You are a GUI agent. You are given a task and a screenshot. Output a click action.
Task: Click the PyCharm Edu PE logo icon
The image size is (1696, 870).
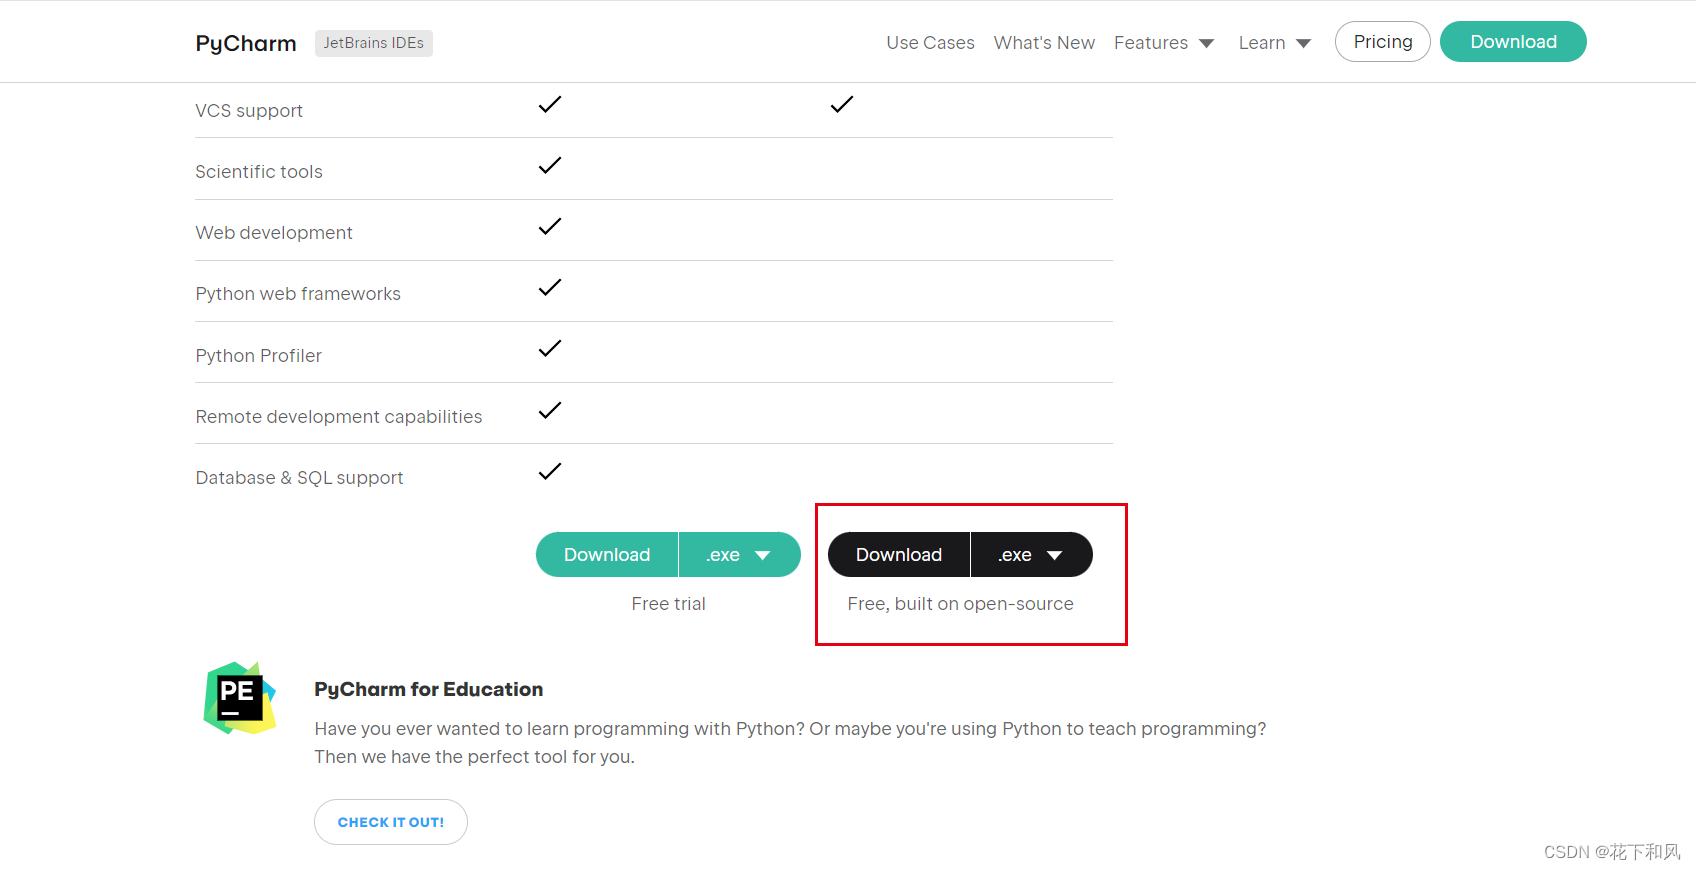[x=240, y=698]
